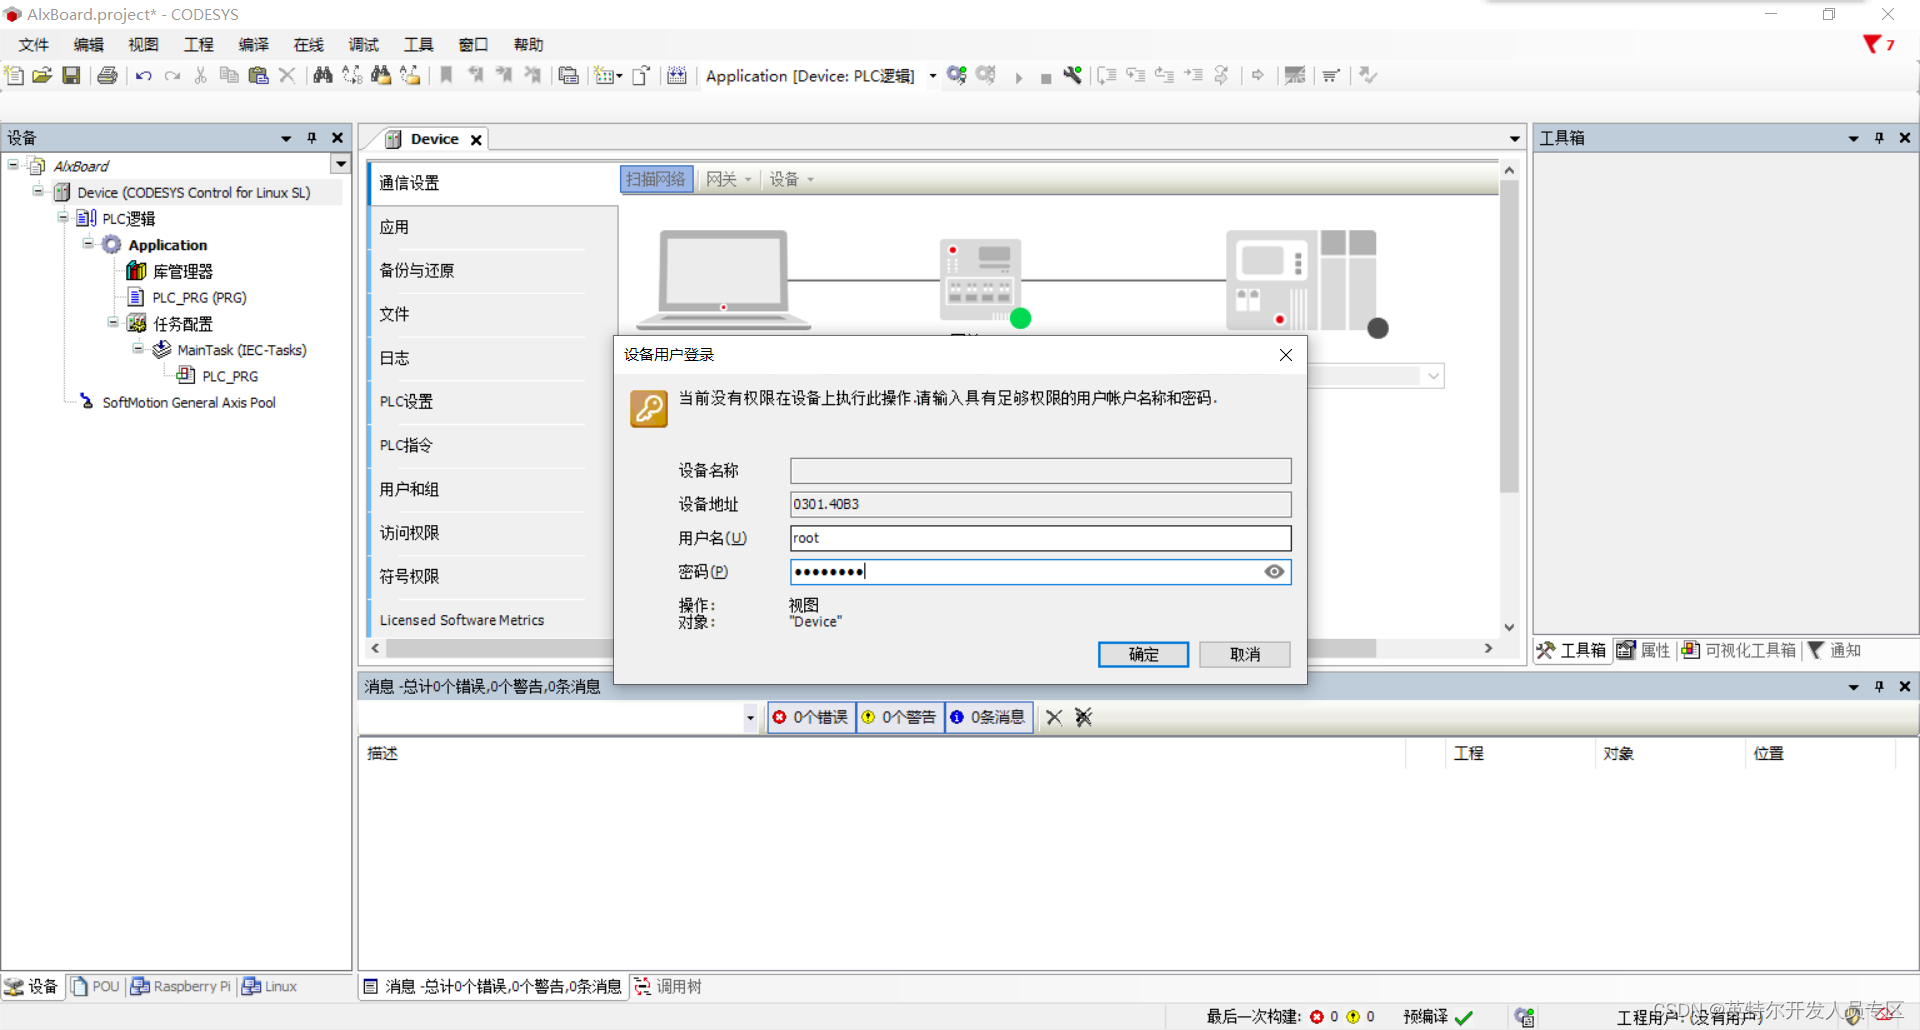Switch to the POU bottom tab
The image size is (1920, 1030).
pos(95,987)
